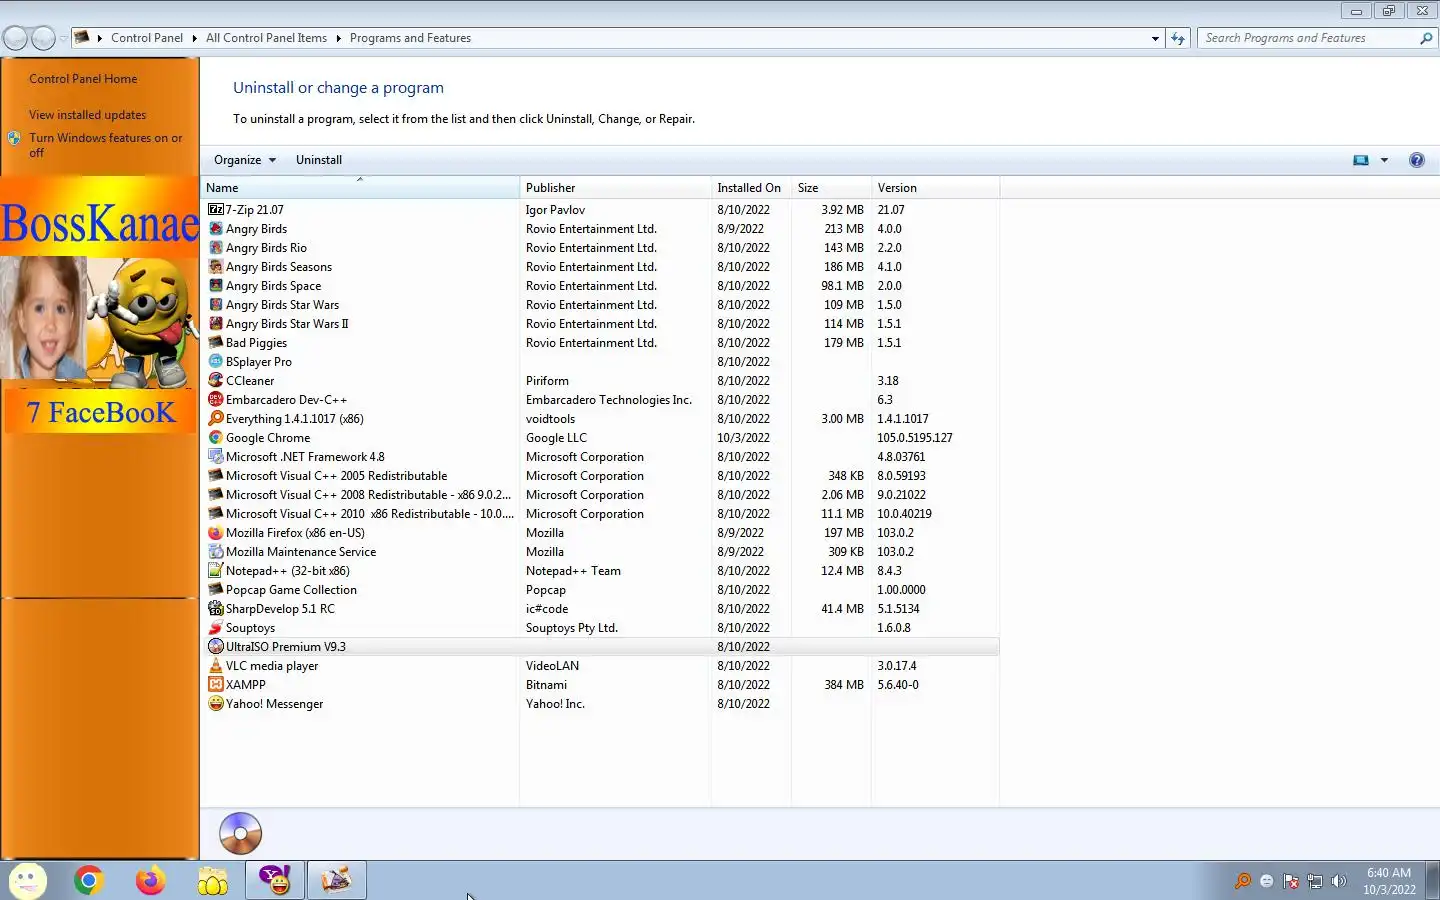The width and height of the screenshot is (1440, 900).
Task: Click View installed updates link
Action: pos(87,115)
